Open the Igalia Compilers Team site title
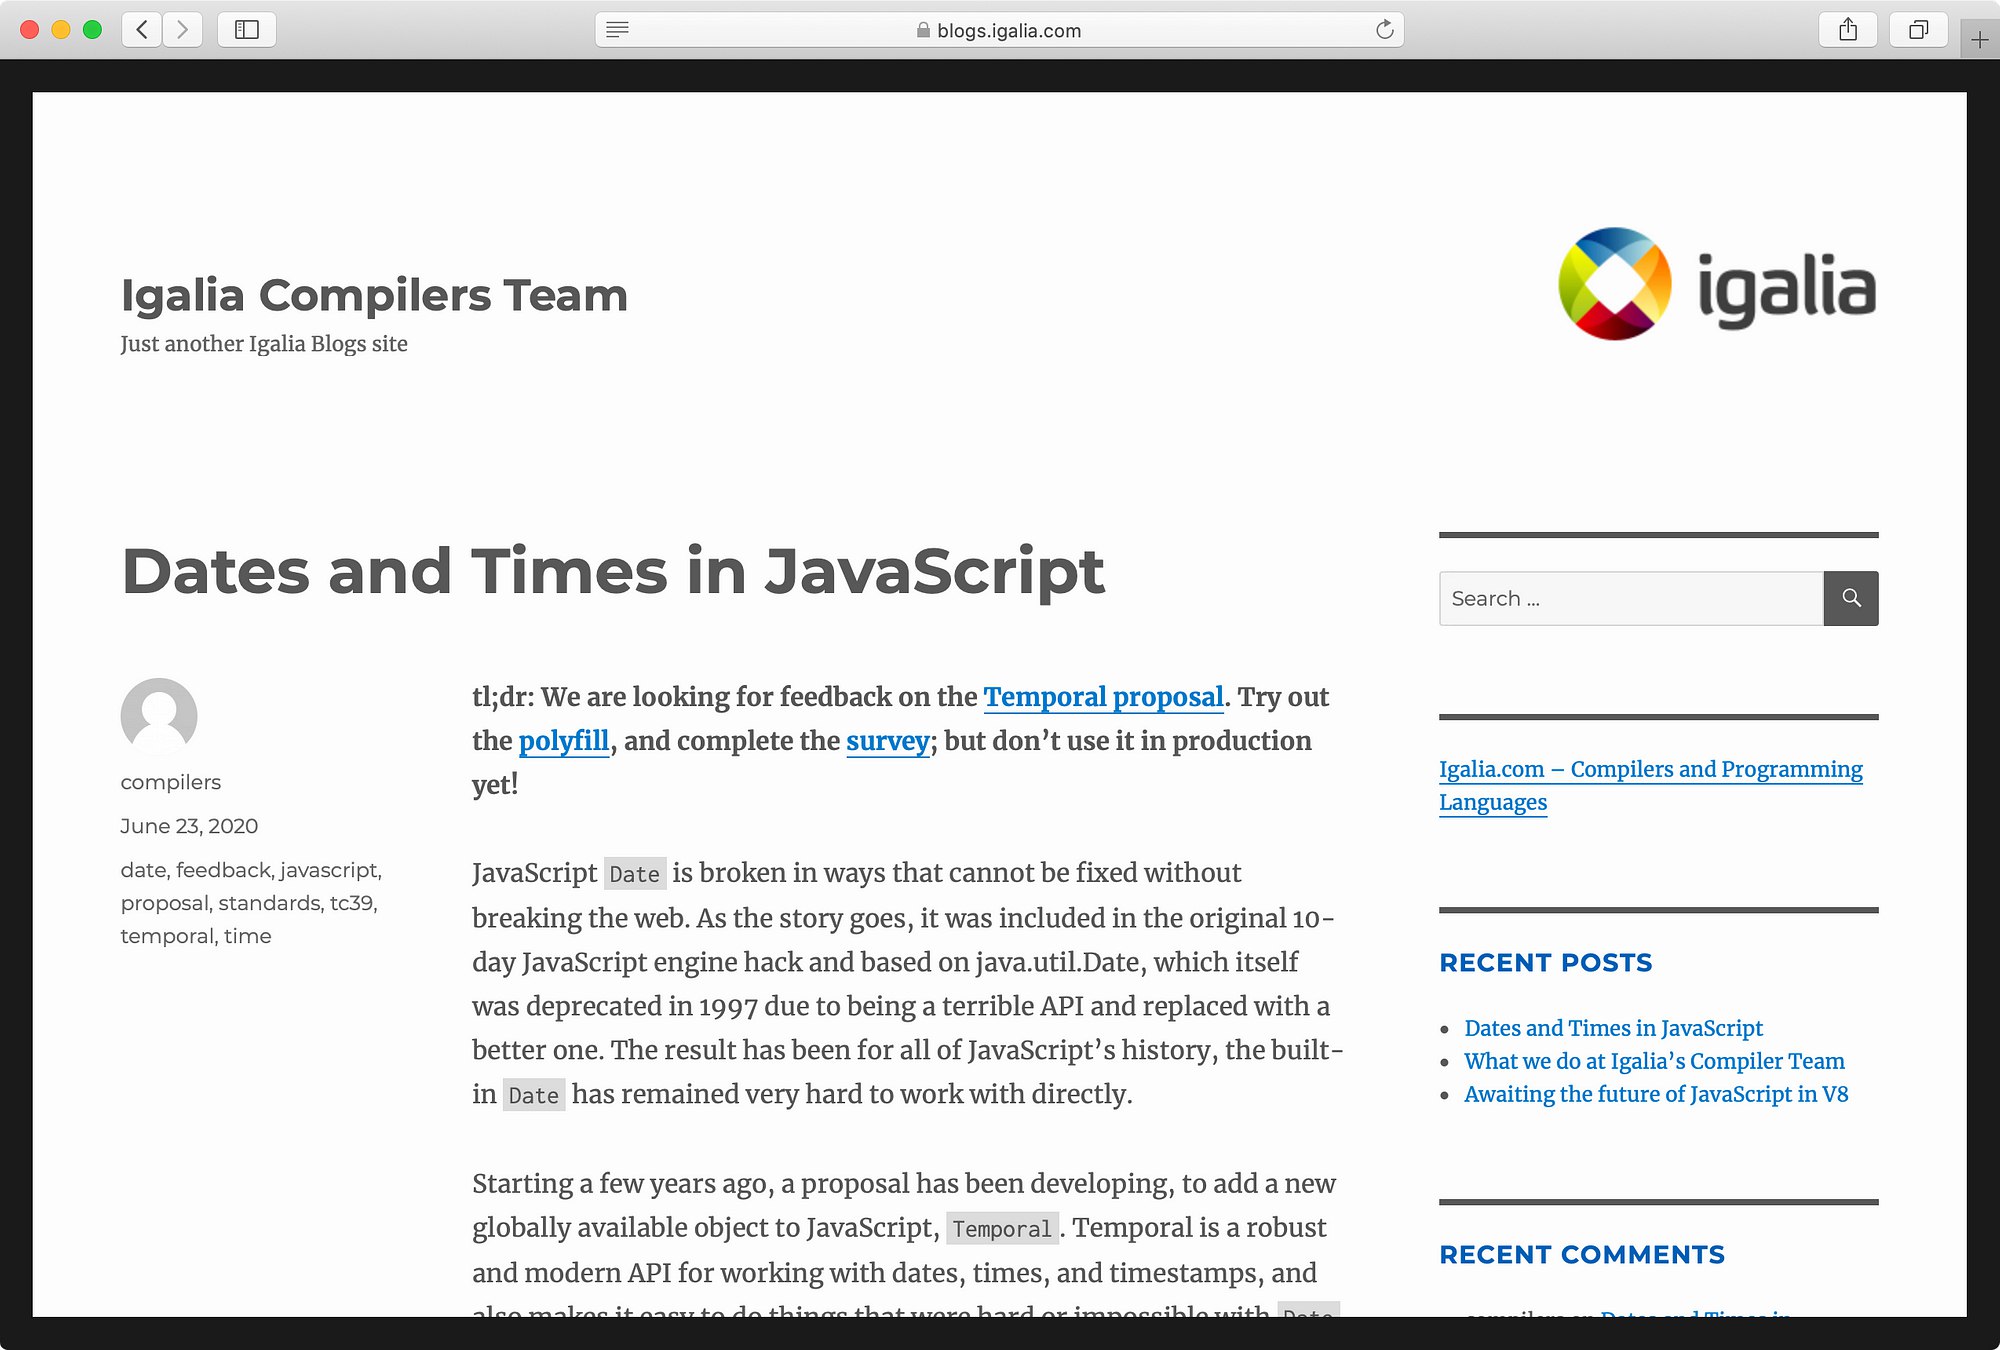Screen dimensions: 2000x1350 (374, 295)
